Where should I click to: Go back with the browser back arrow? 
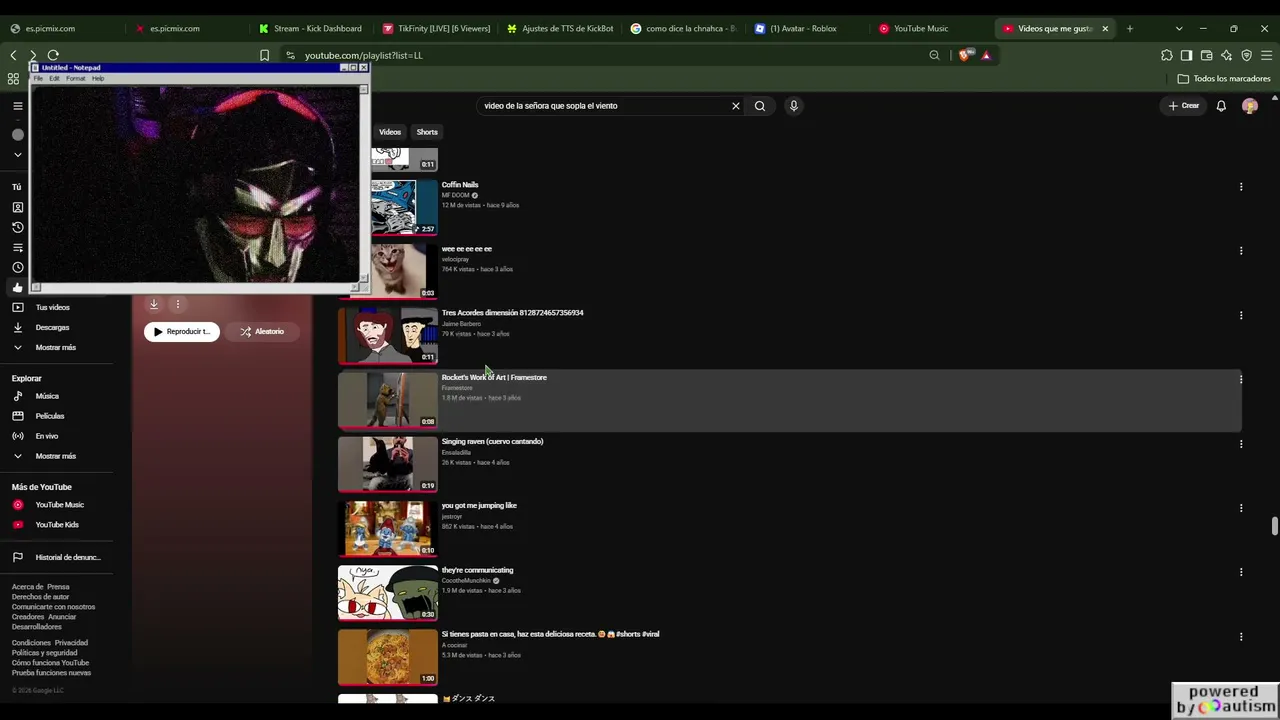pos(14,55)
